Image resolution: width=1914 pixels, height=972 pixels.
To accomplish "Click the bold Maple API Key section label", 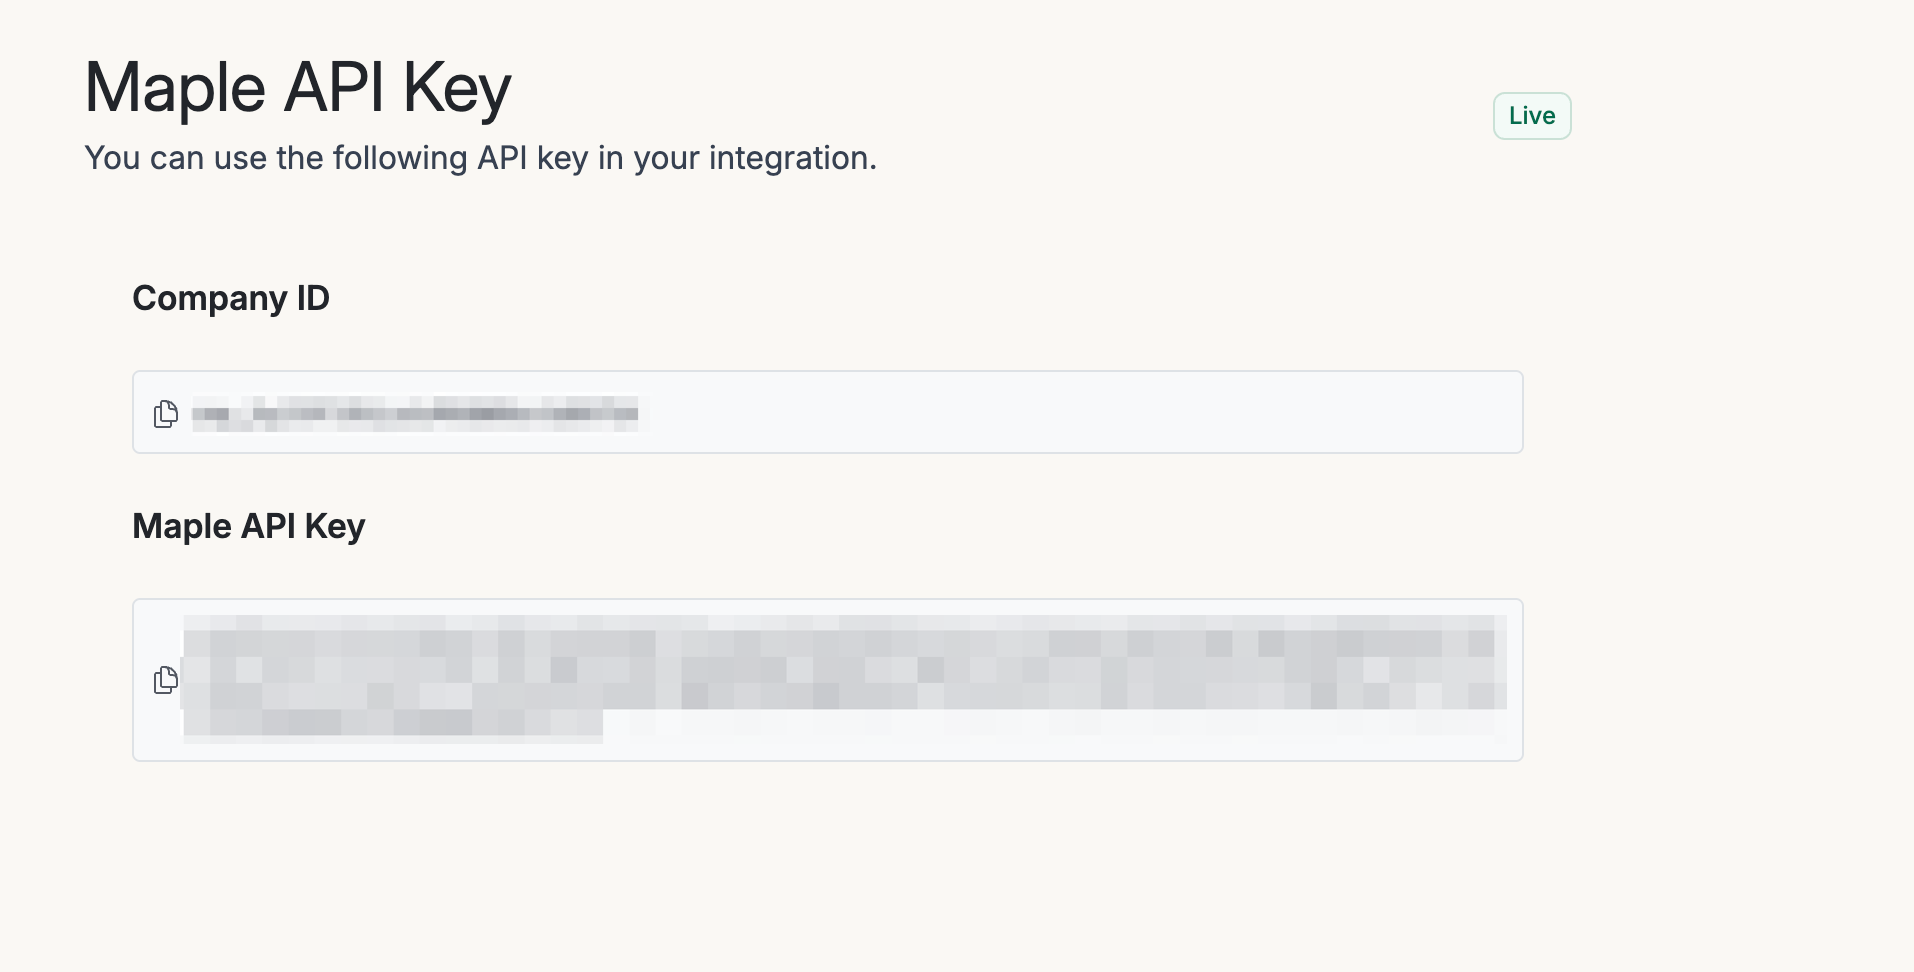I will 249,526.
